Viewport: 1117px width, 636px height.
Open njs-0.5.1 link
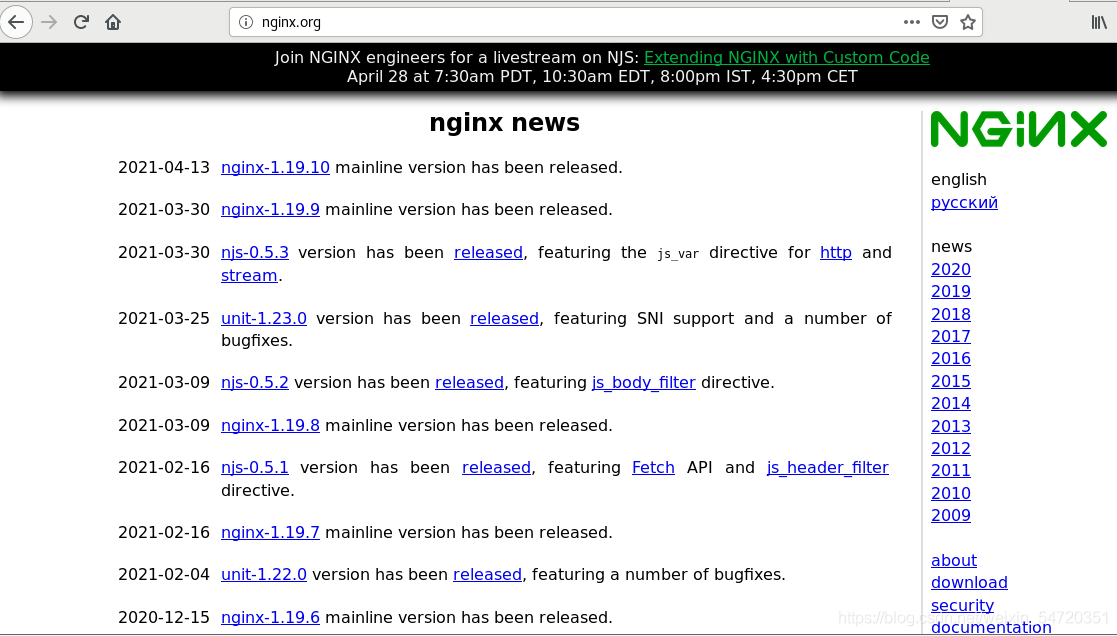[x=255, y=467]
